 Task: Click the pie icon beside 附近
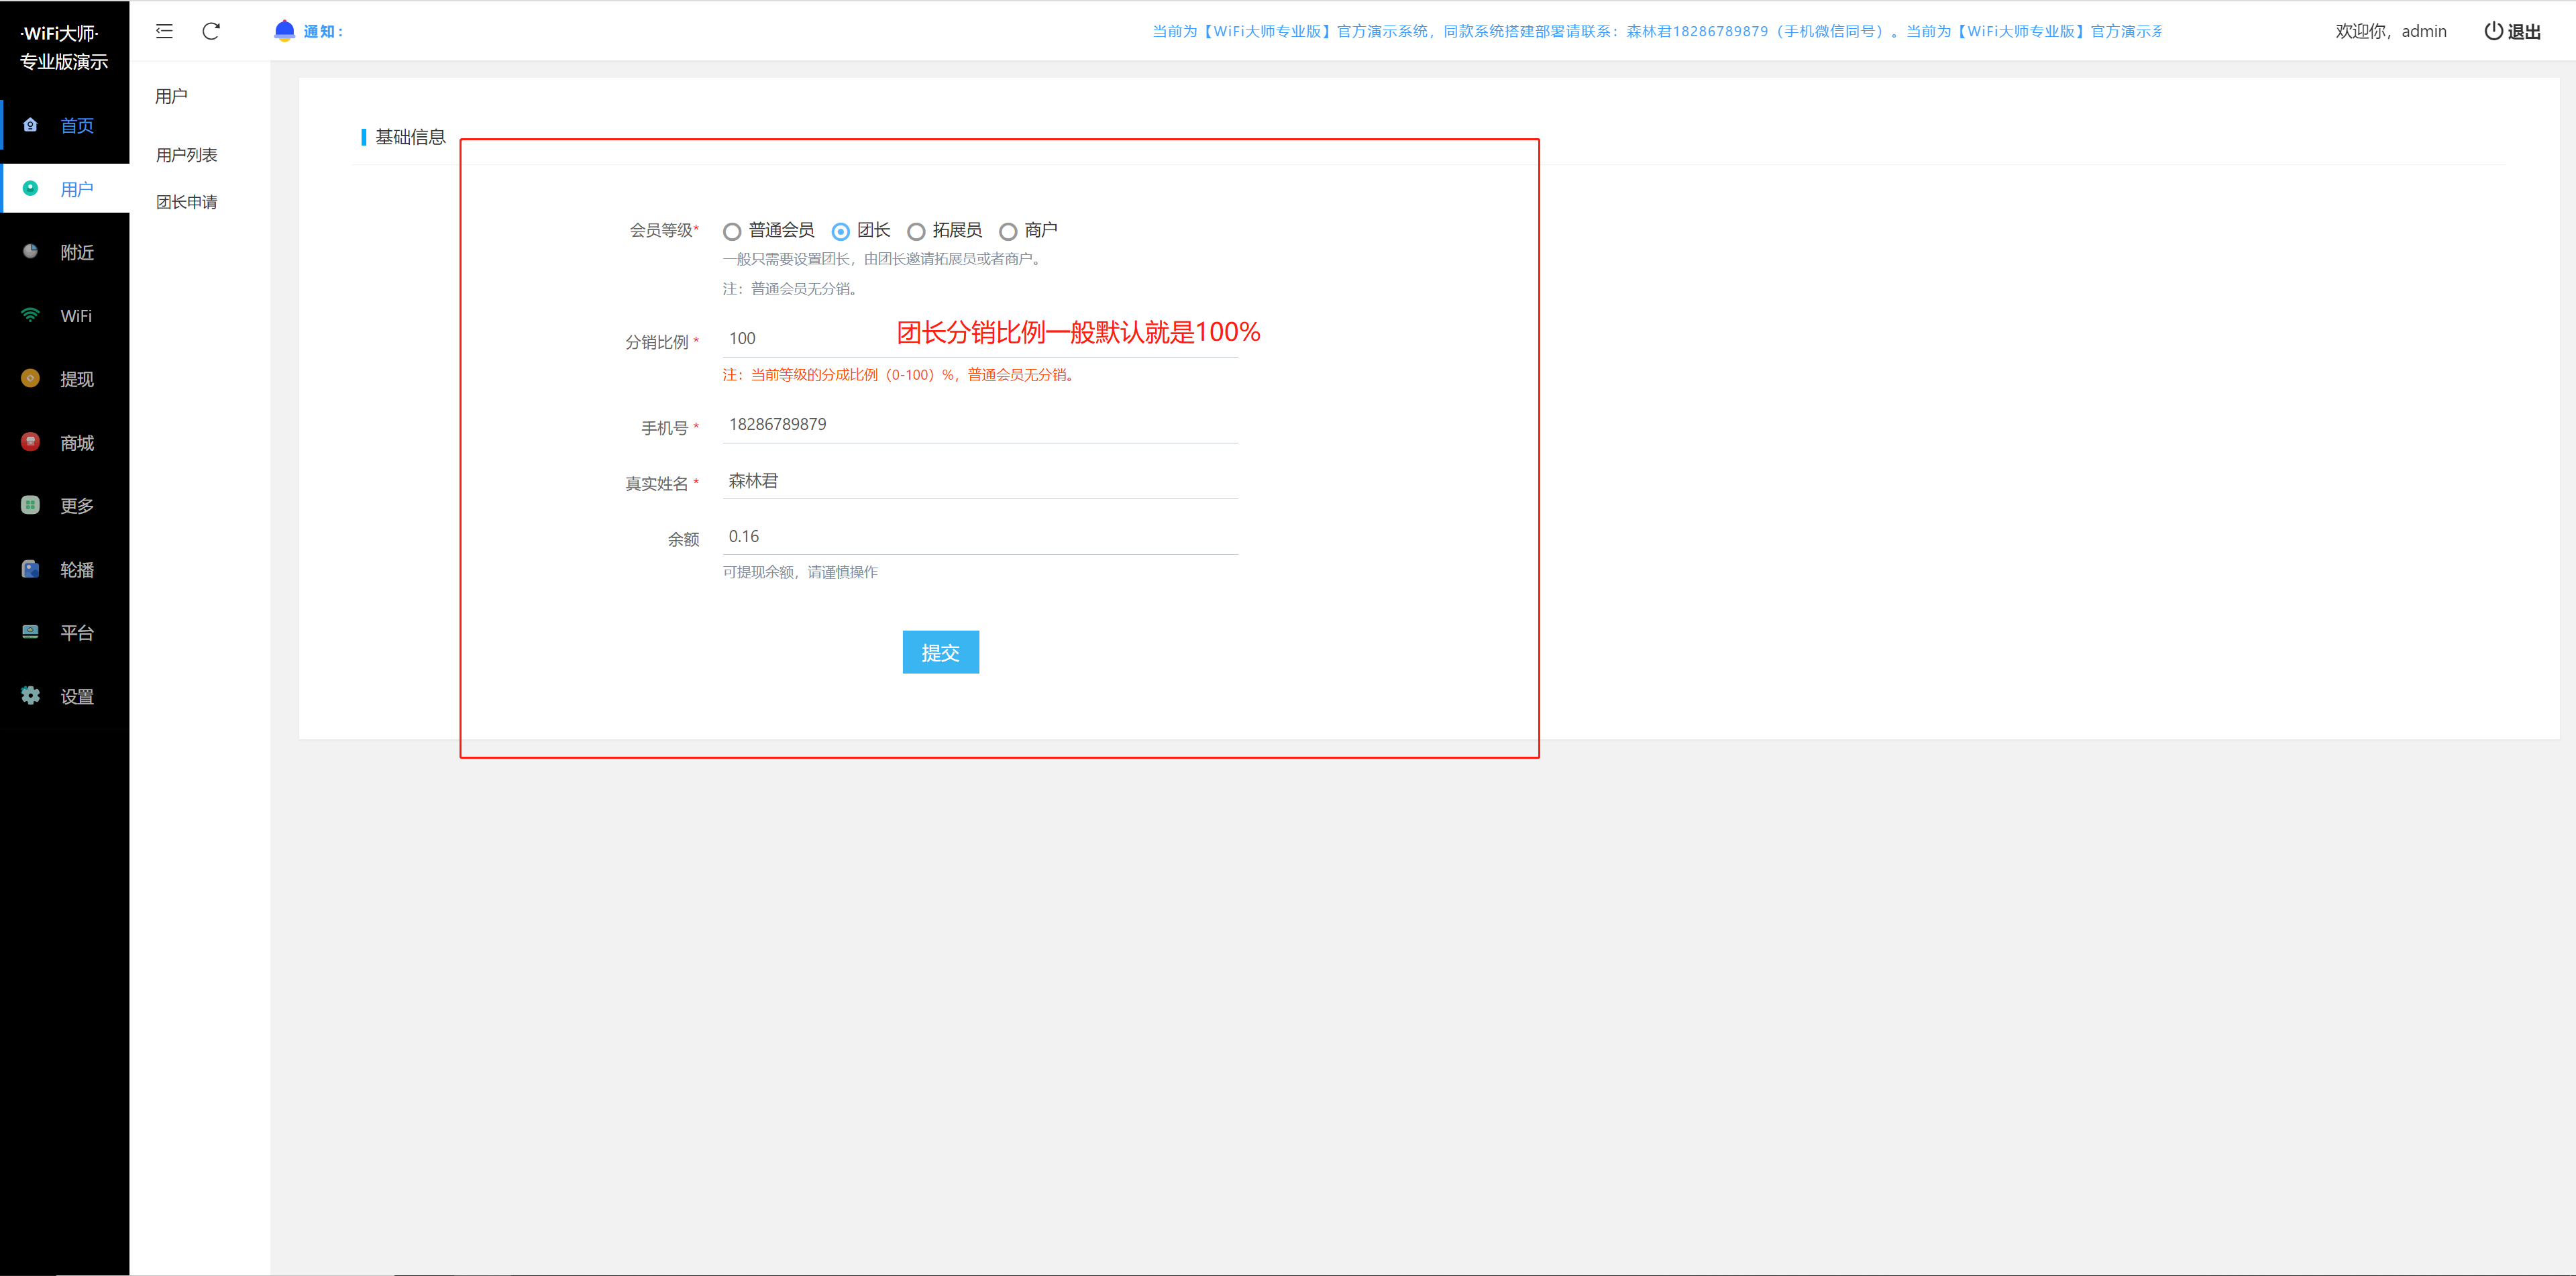(30, 252)
